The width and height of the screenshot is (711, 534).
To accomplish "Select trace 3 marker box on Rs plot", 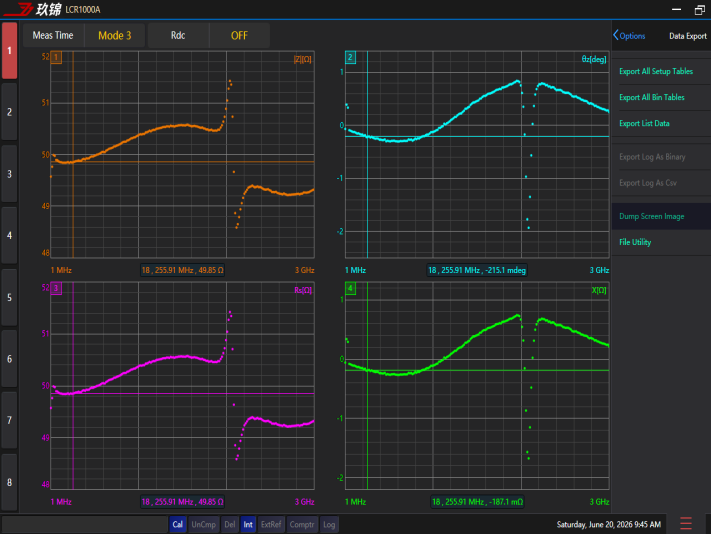I will [56, 288].
